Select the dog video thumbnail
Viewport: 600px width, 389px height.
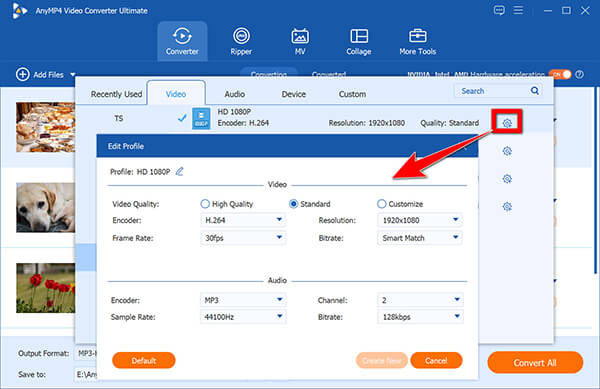[46, 207]
